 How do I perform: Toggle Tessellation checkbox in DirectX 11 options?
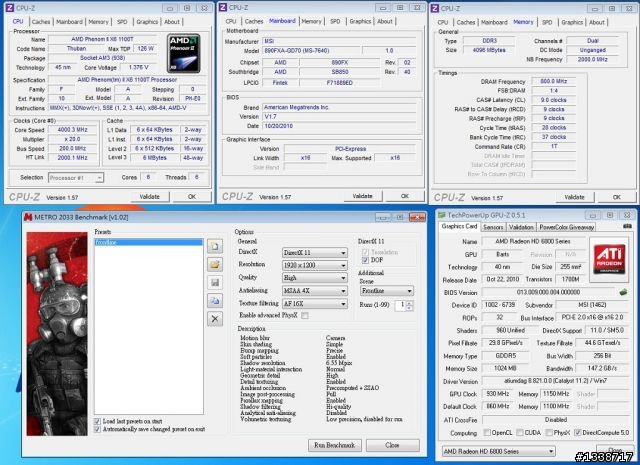[x=365, y=252]
